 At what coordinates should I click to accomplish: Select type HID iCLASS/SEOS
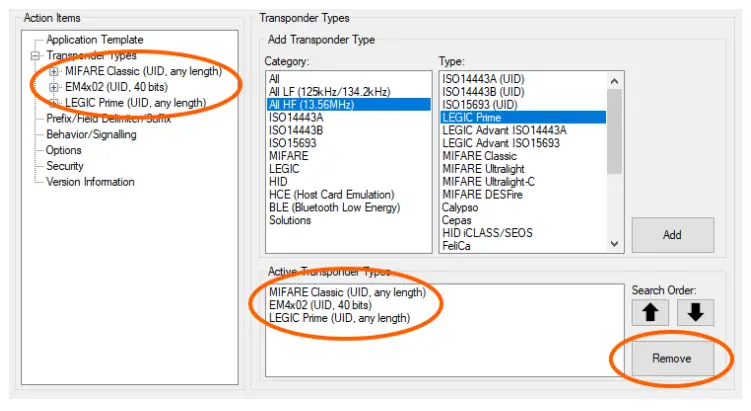click(x=523, y=233)
